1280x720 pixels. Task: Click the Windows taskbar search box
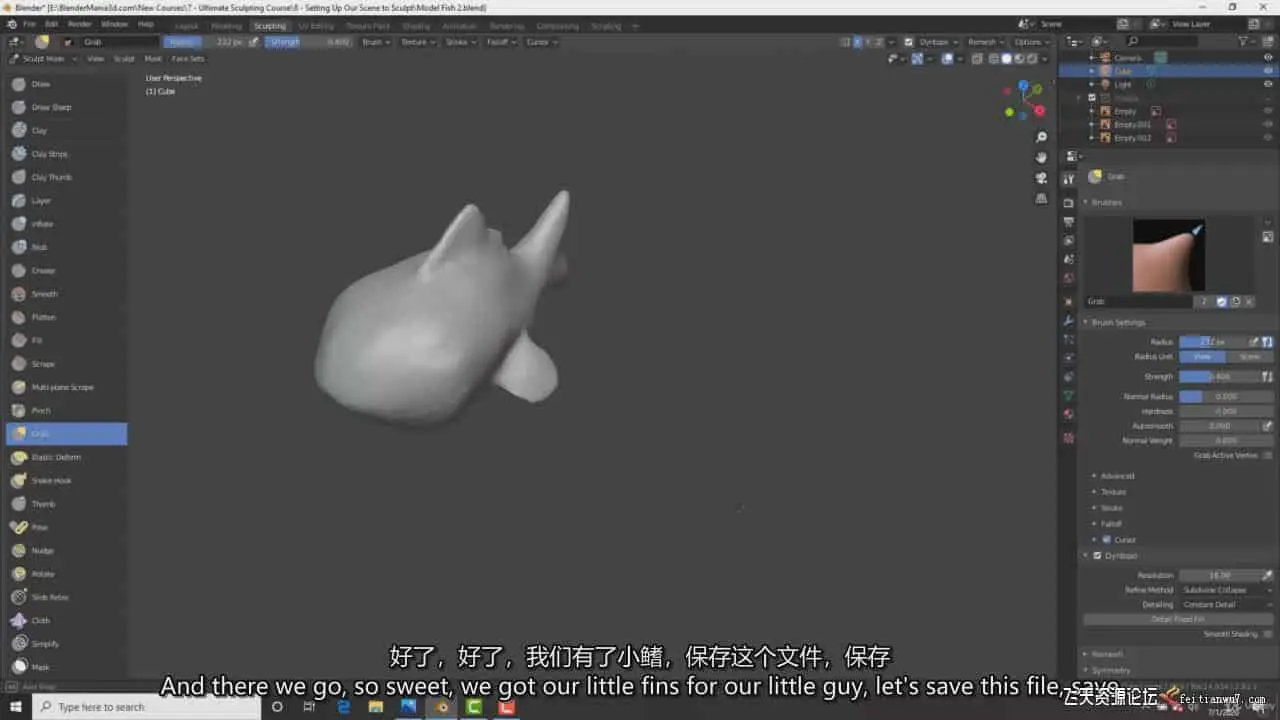145,707
